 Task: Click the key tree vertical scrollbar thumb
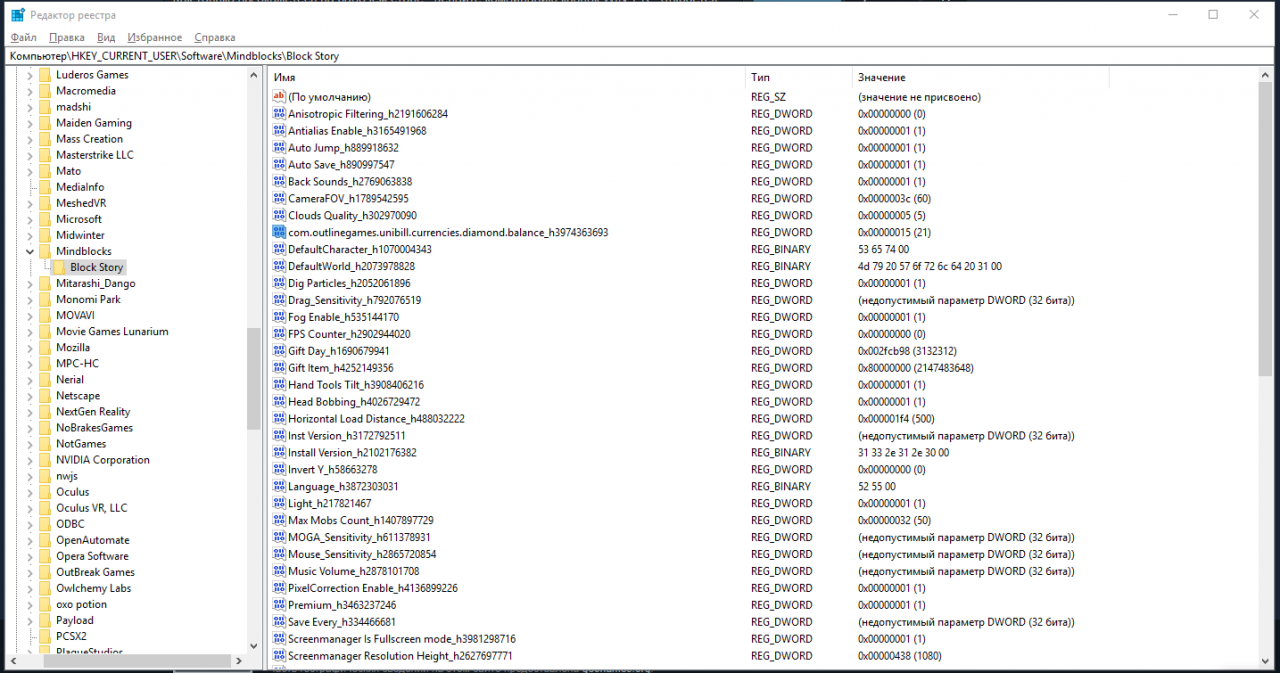click(x=254, y=380)
